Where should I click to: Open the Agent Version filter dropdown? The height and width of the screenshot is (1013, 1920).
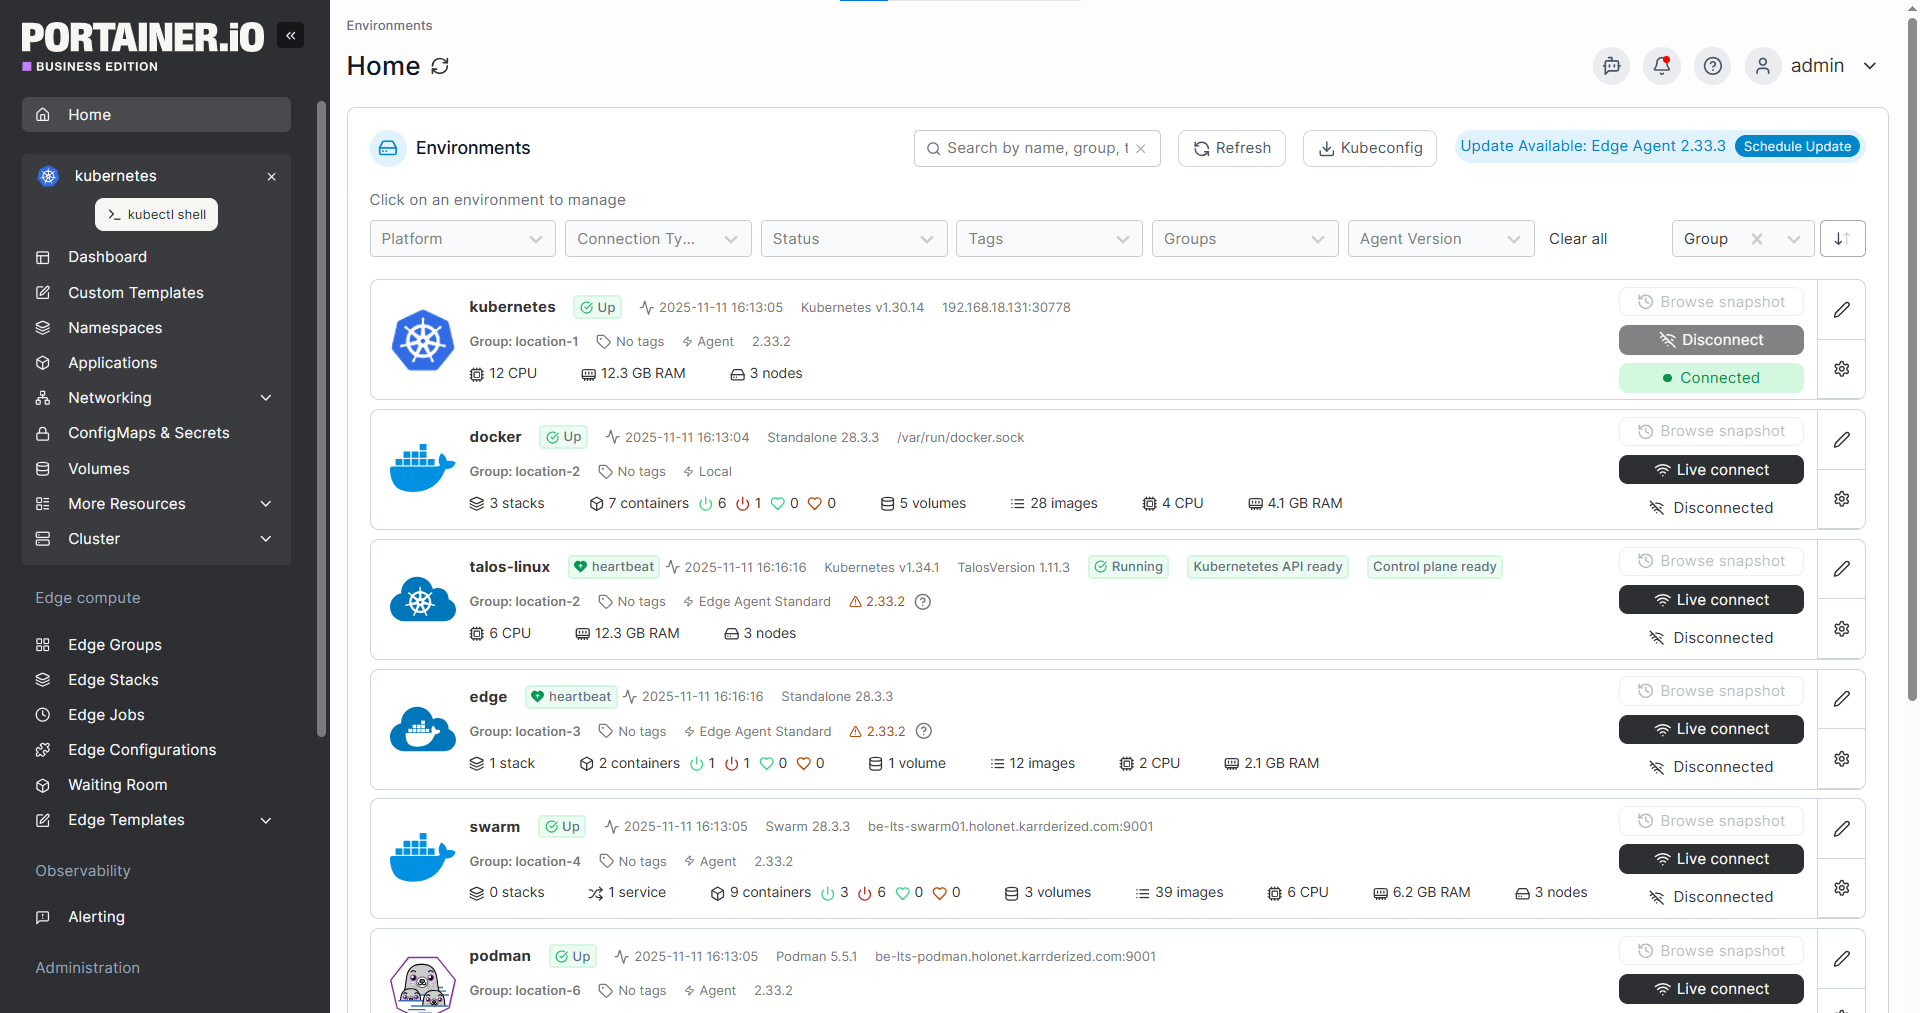tap(1441, 239)
